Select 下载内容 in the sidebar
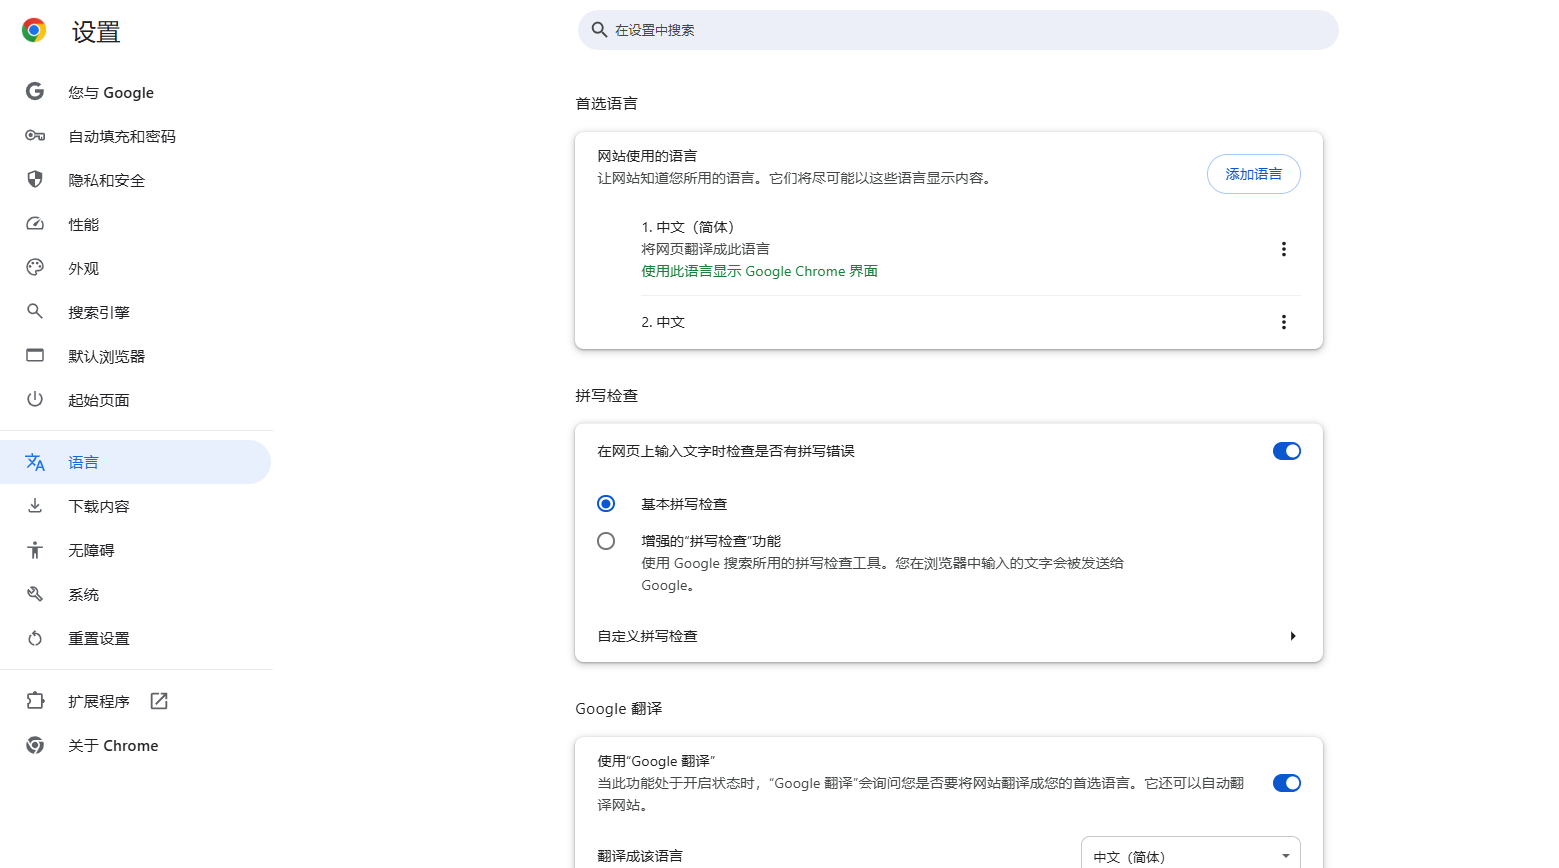Screen dimensions: 1559x868 135,506
